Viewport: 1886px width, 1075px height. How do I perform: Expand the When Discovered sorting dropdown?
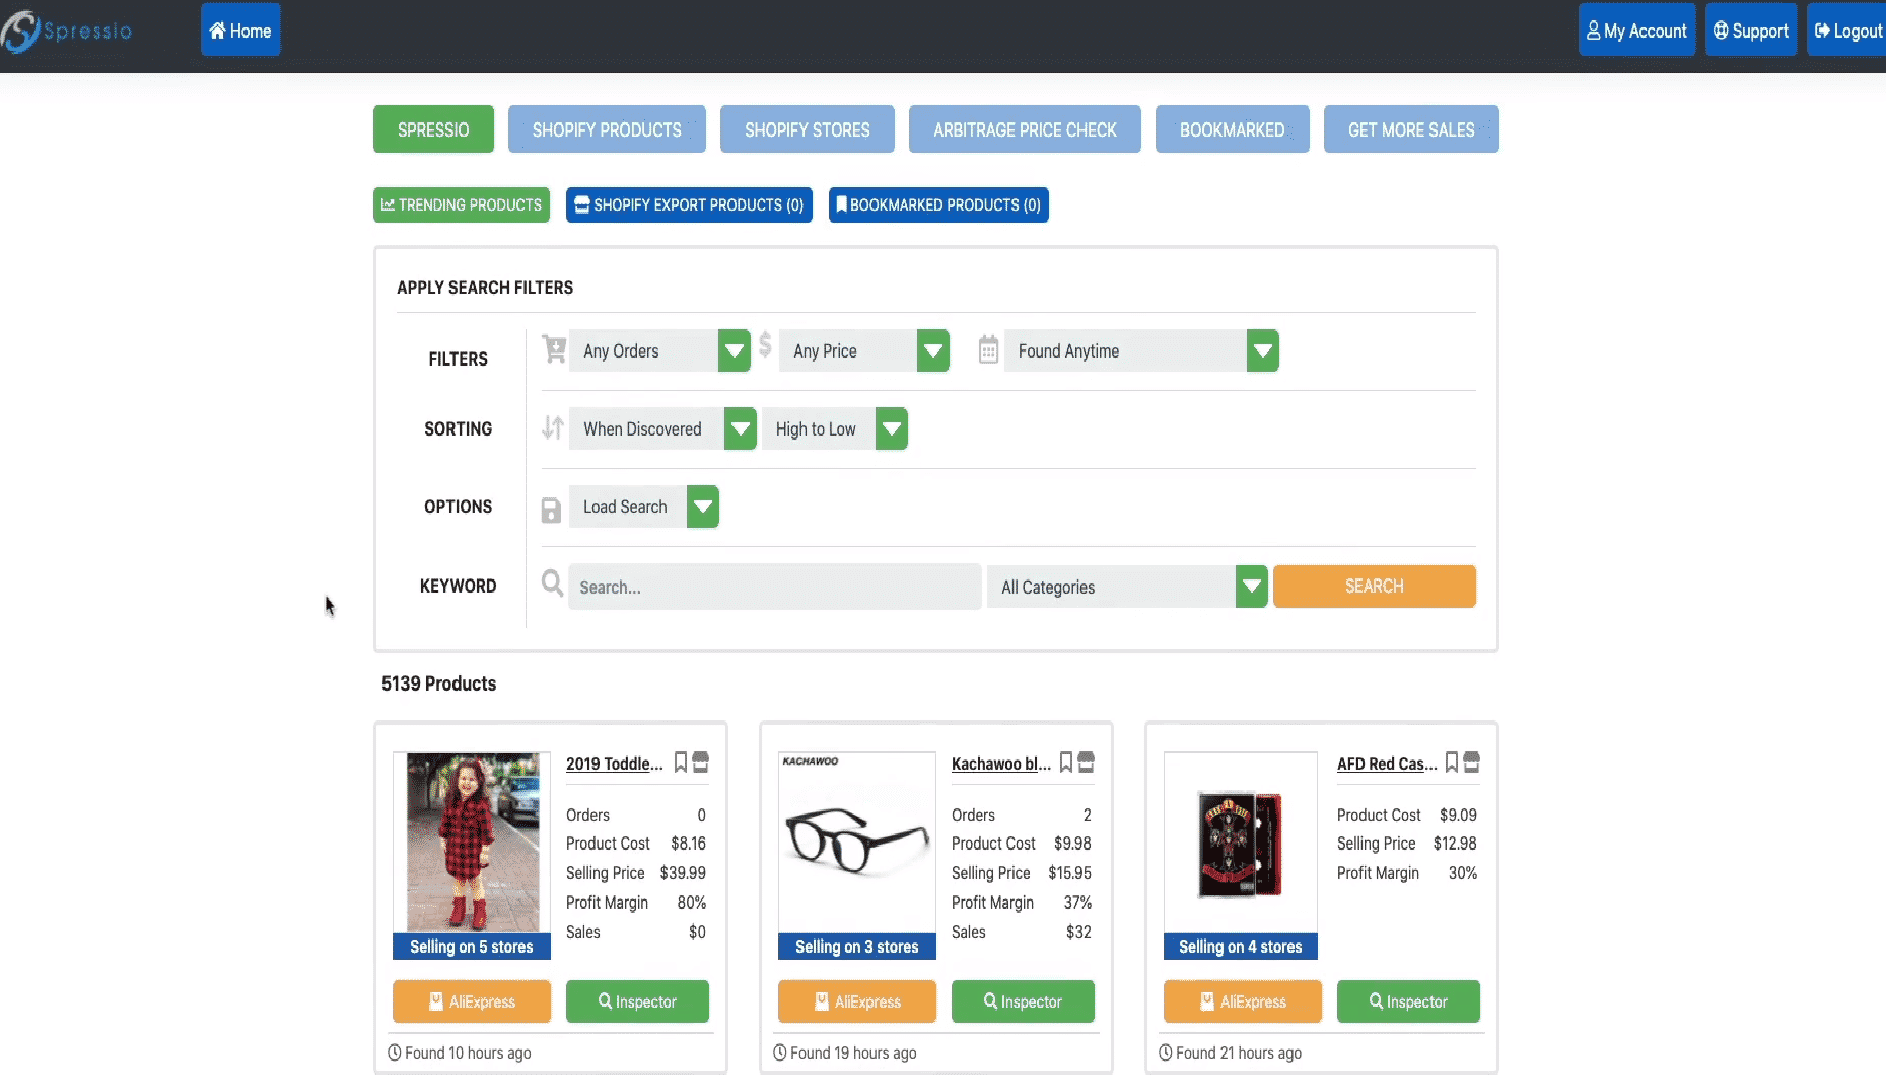[x=662, y=429]
